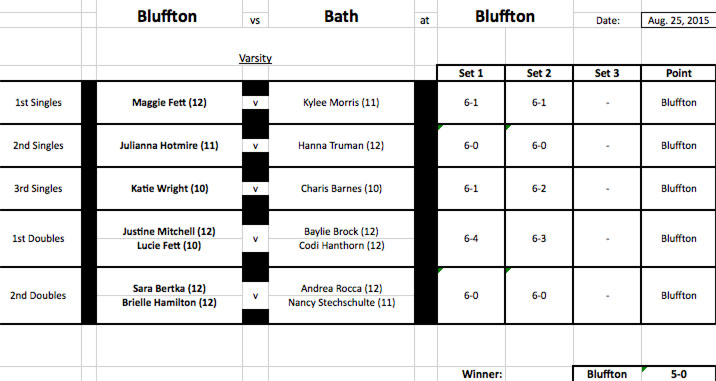
Task: Click the Maggie Fett (12) cell
Action: pyautogui.click(x=169, y=102)
